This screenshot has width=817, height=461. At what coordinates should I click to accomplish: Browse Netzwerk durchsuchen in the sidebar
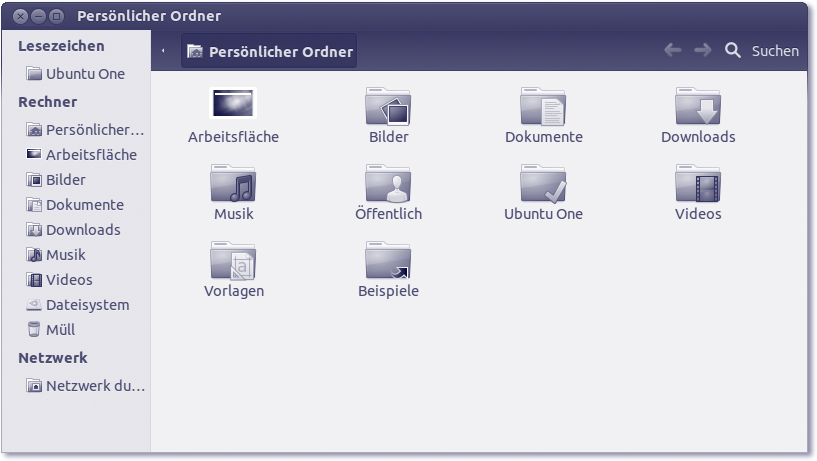point(95,386)
